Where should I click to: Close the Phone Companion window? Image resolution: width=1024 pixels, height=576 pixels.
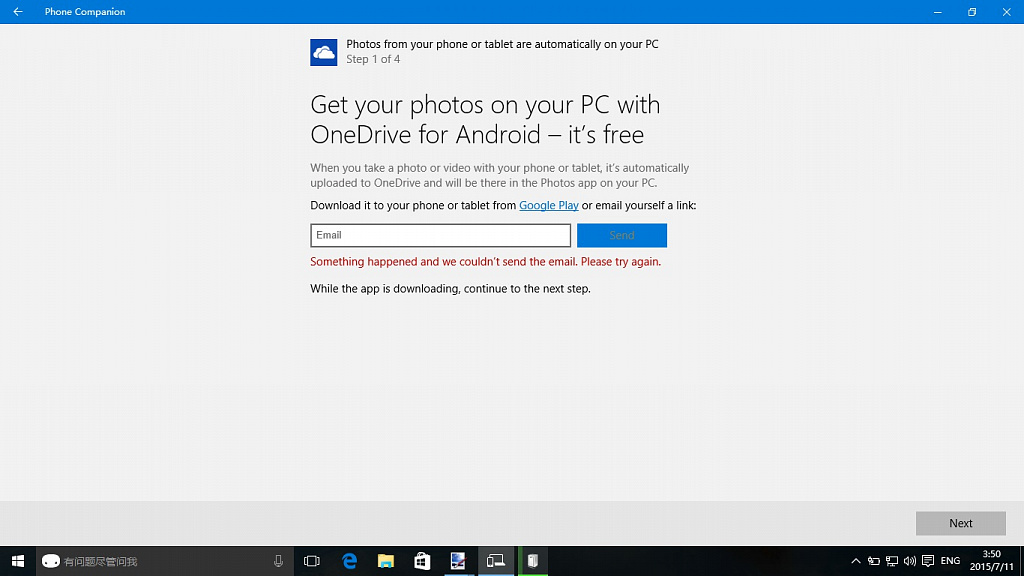(x=1006, y=12)
